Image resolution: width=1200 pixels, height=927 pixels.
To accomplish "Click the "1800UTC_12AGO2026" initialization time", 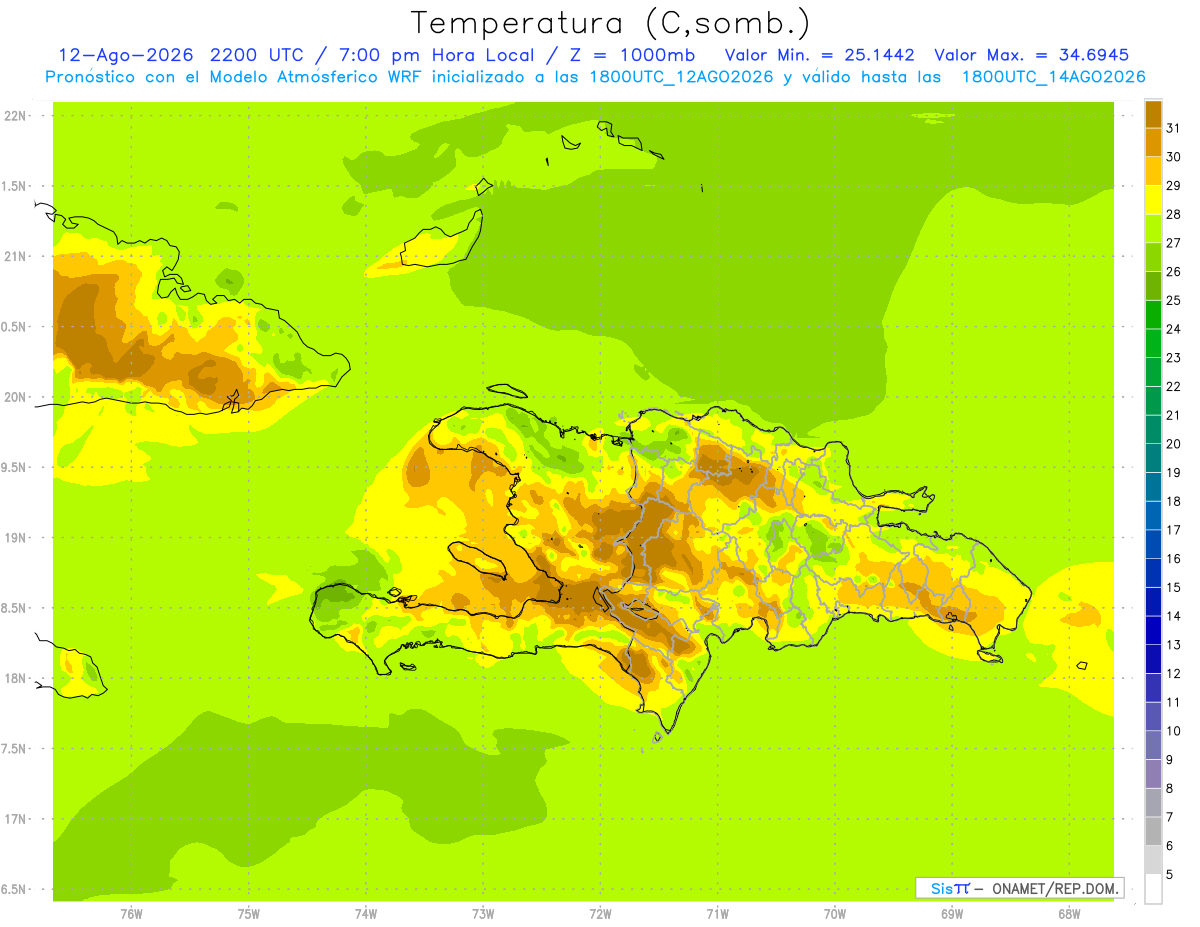I will [683, 77].
